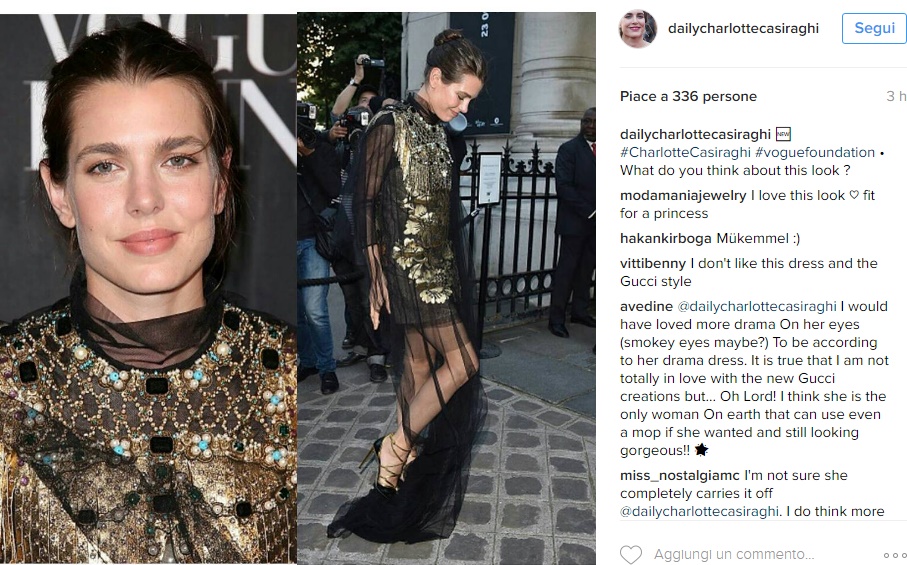Click the caption username dailycharlottecasiraghi
Screen dimensions: 907x565
[x=695, y=134]
